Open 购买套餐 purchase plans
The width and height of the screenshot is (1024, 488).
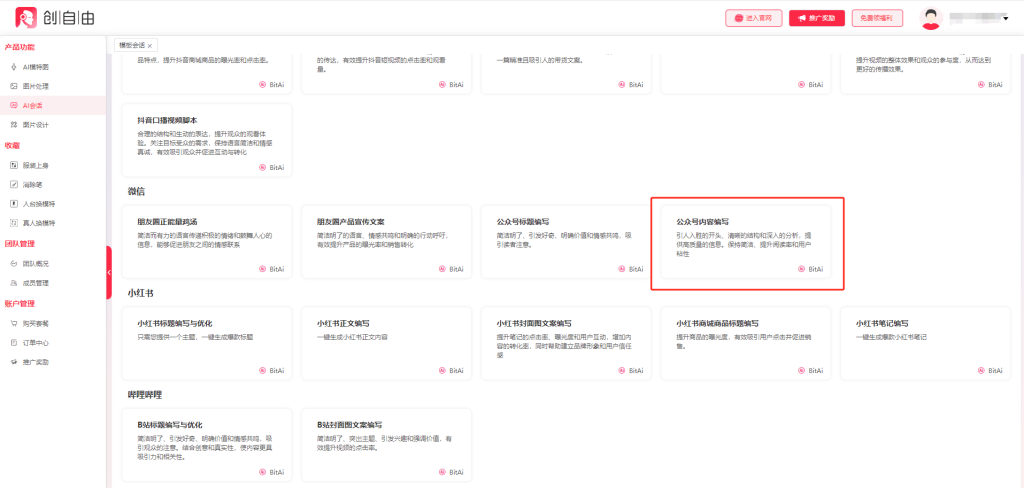35,323
